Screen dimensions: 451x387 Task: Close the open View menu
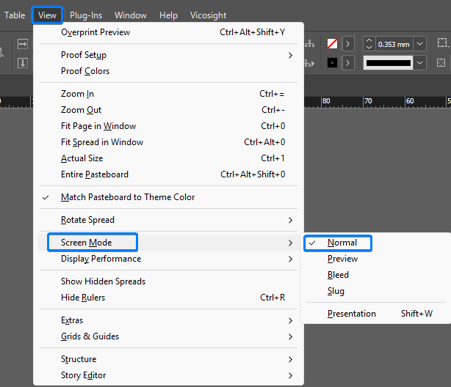click(x=47, y=15)
